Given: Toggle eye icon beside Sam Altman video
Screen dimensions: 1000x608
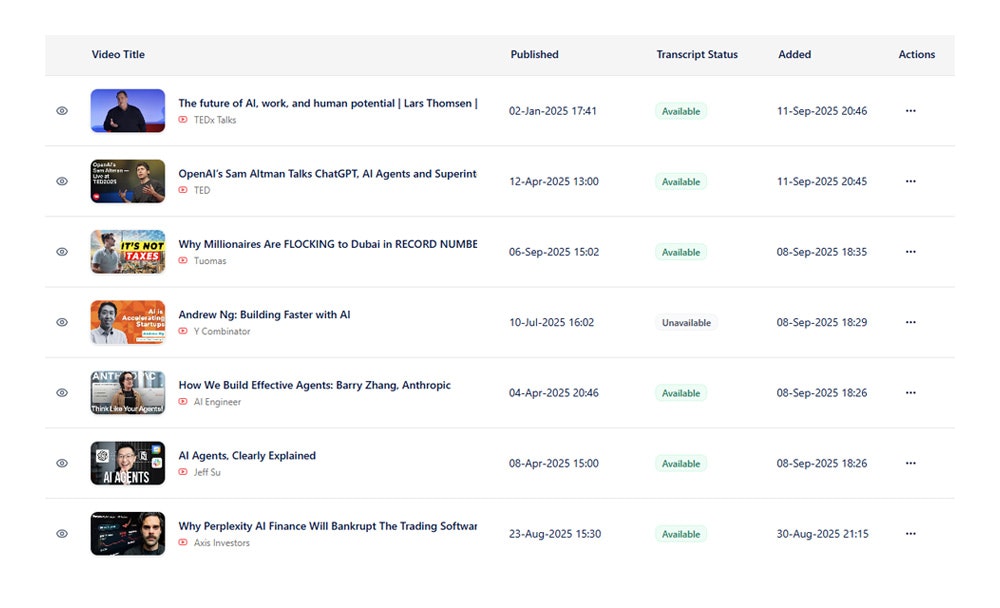Looking at the screenshot, I should tap(62, 181).
